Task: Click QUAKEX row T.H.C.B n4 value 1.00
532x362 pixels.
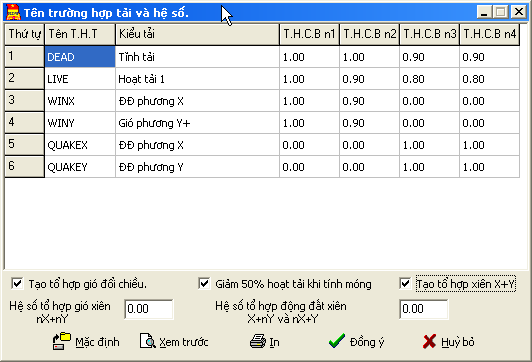Action: [490, 145]
